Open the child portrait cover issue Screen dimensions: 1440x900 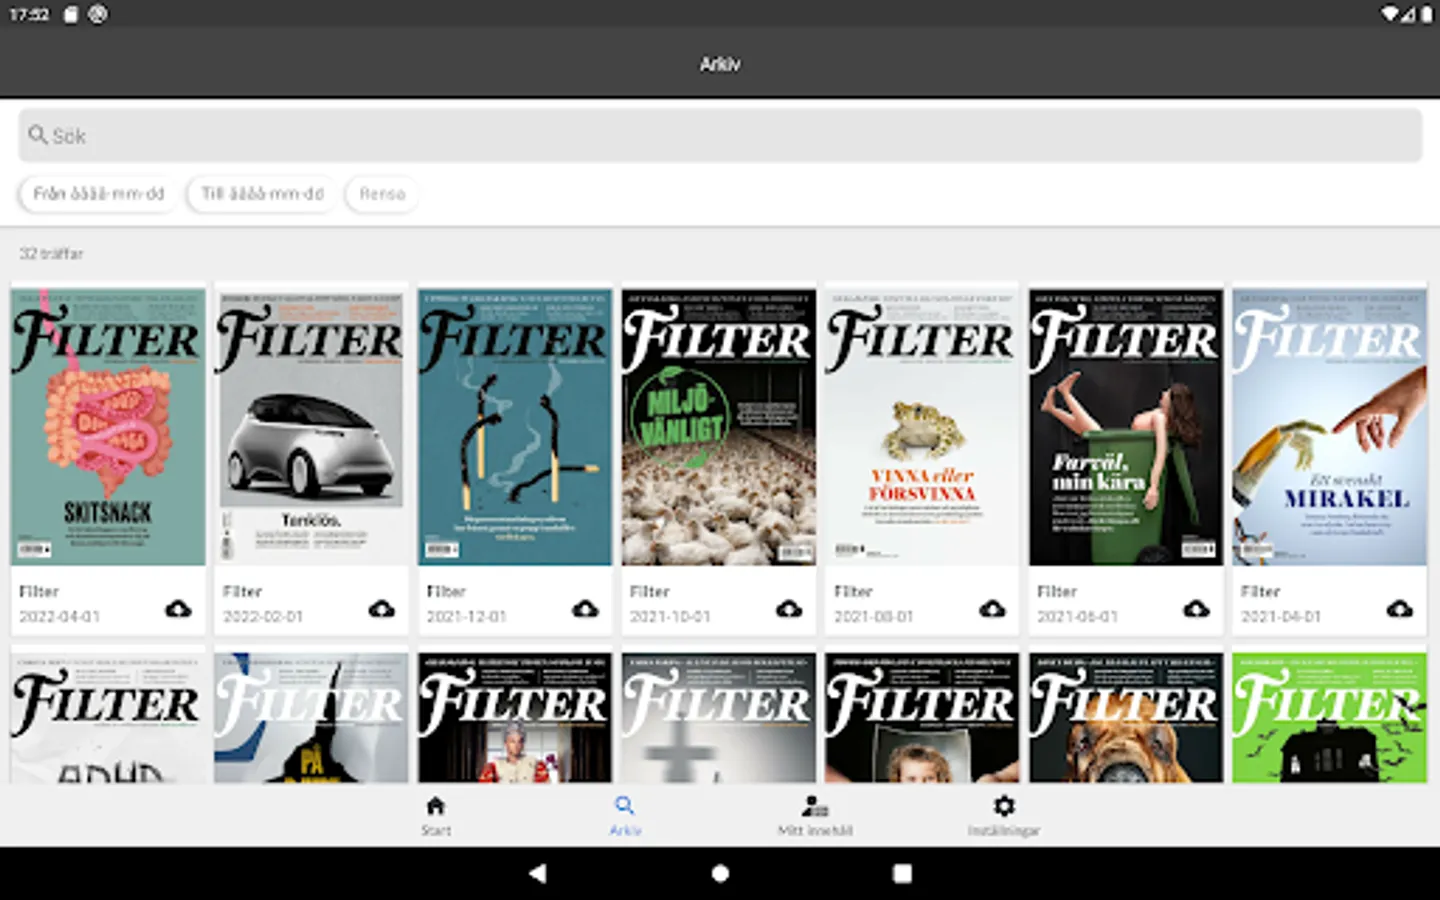click(922, 717)
